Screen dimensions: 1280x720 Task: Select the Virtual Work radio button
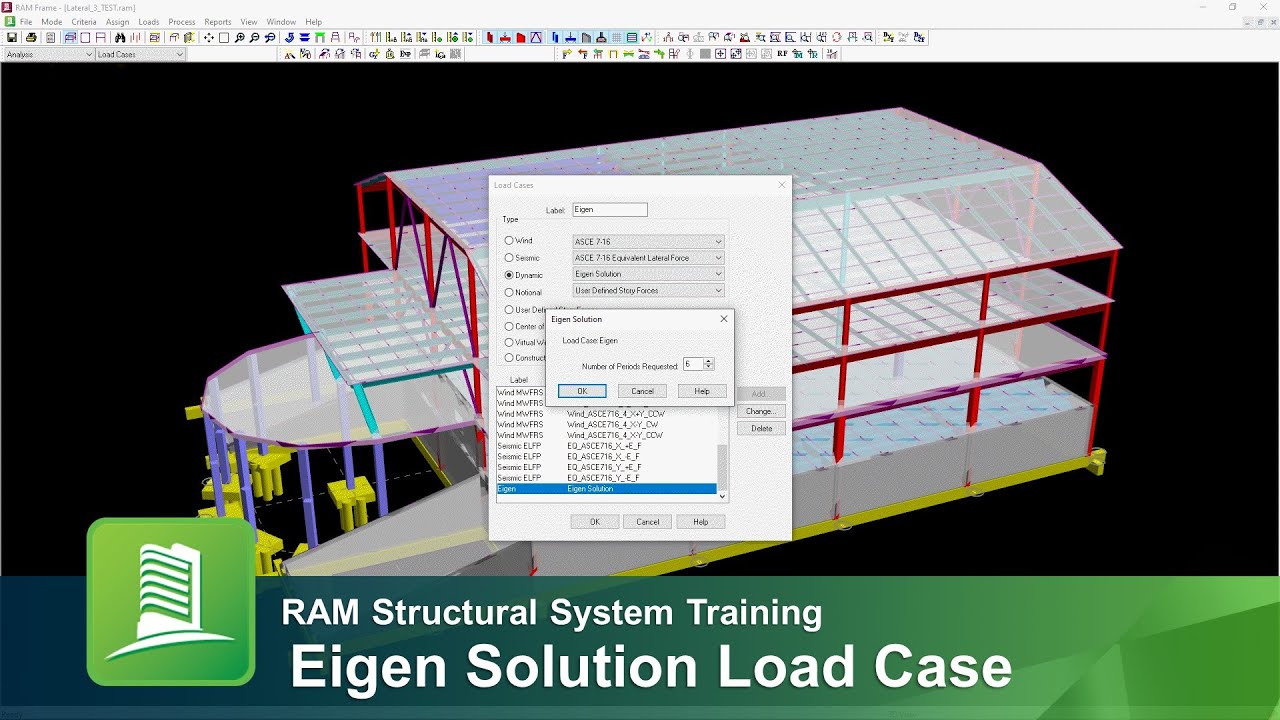[x=509, y=342]
